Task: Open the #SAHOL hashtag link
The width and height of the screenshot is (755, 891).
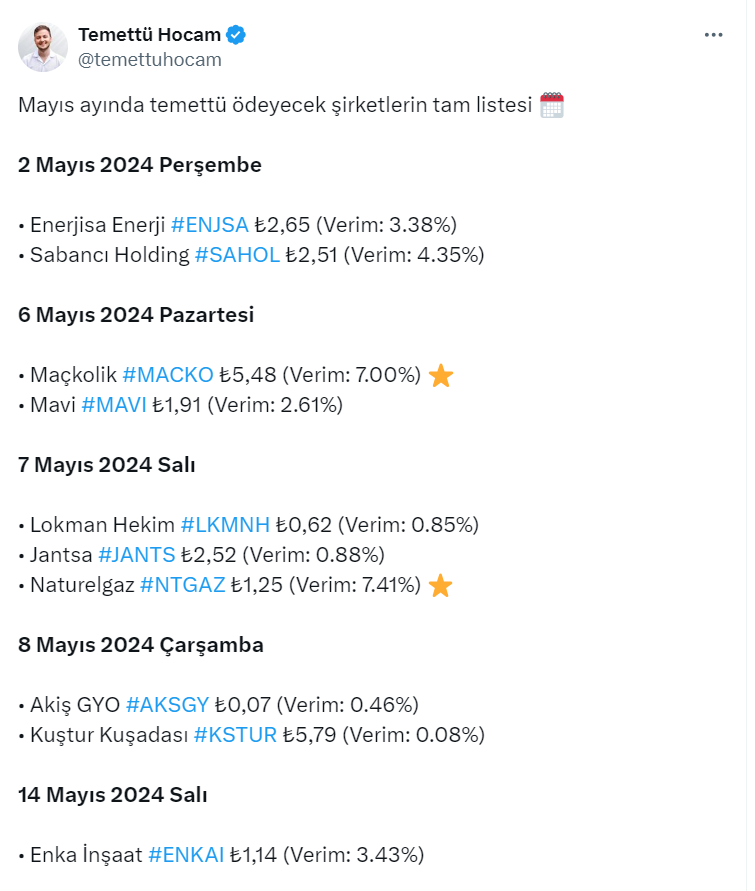Action: click(x=237, y=255)
